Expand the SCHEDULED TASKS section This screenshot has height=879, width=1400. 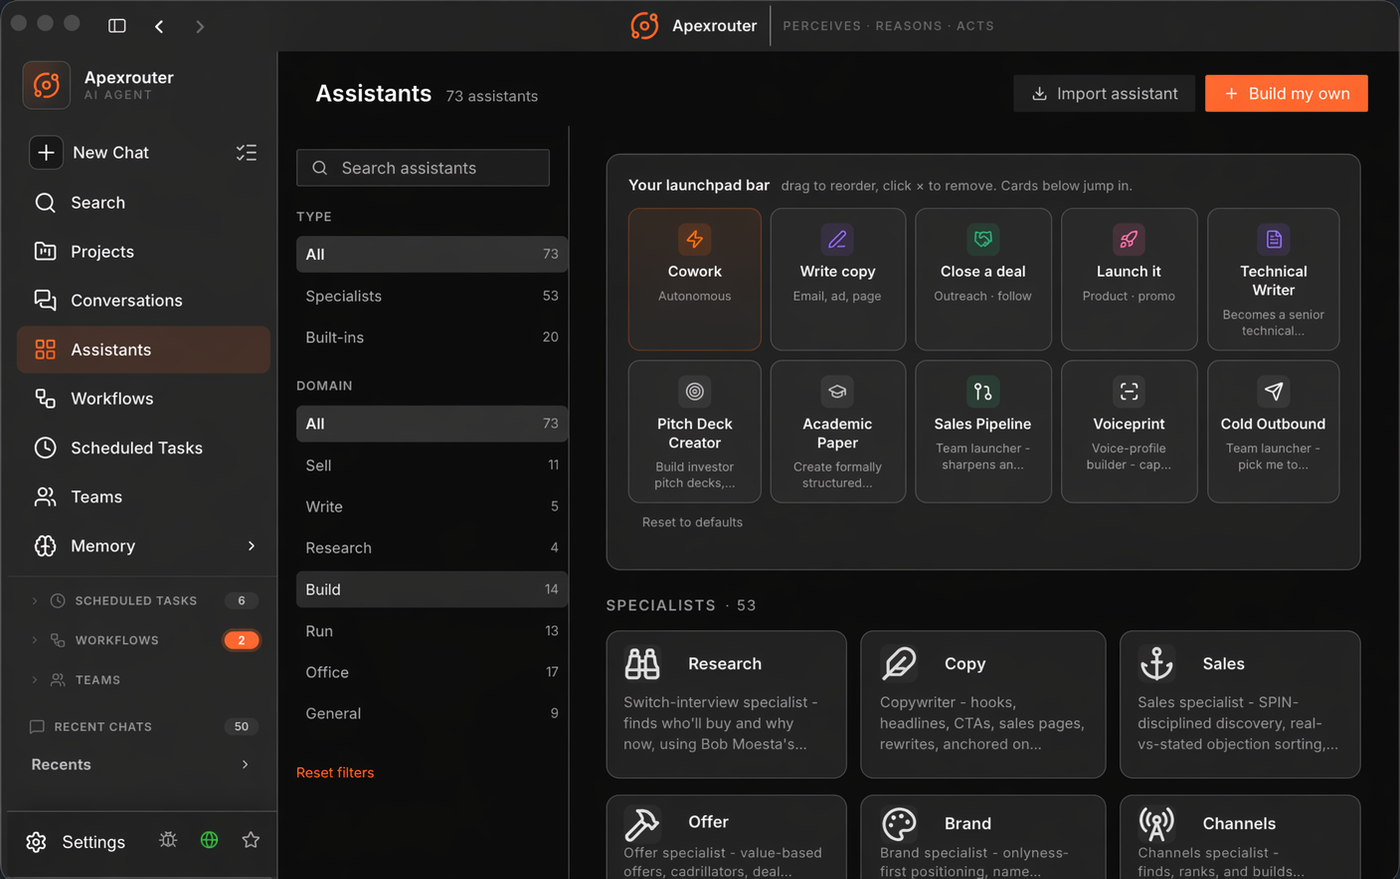[x=35, y=601]
